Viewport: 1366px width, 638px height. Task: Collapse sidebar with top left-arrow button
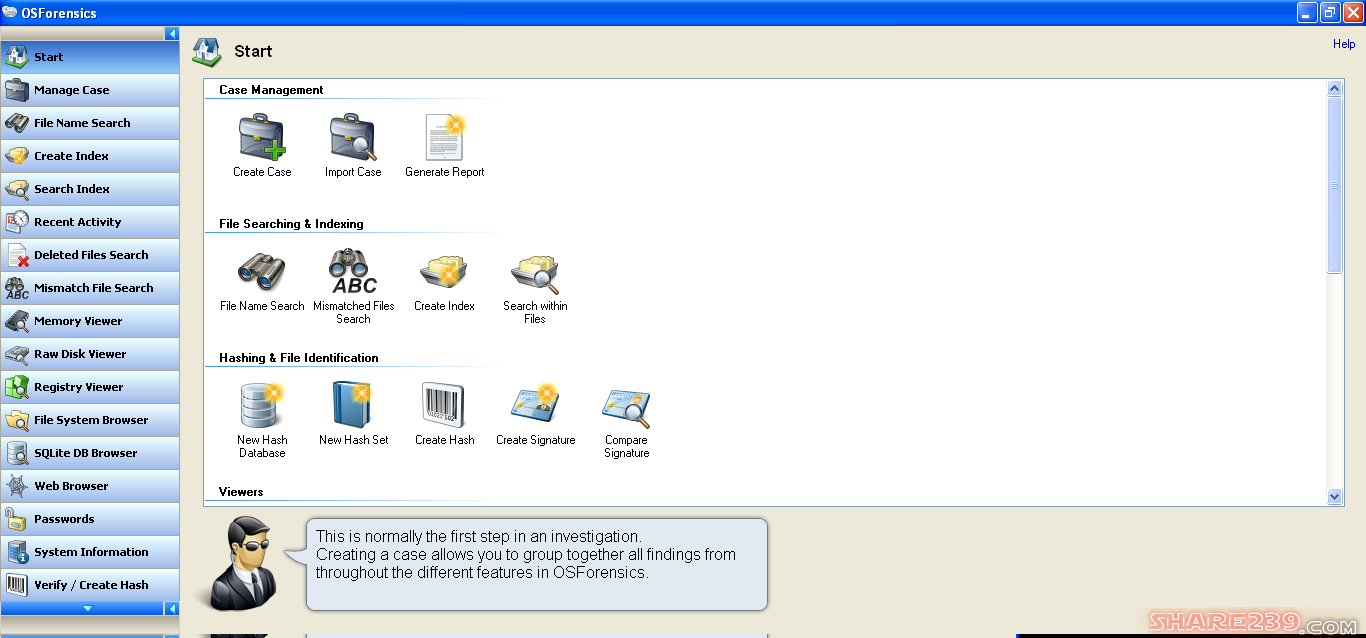tap(172, 34)
